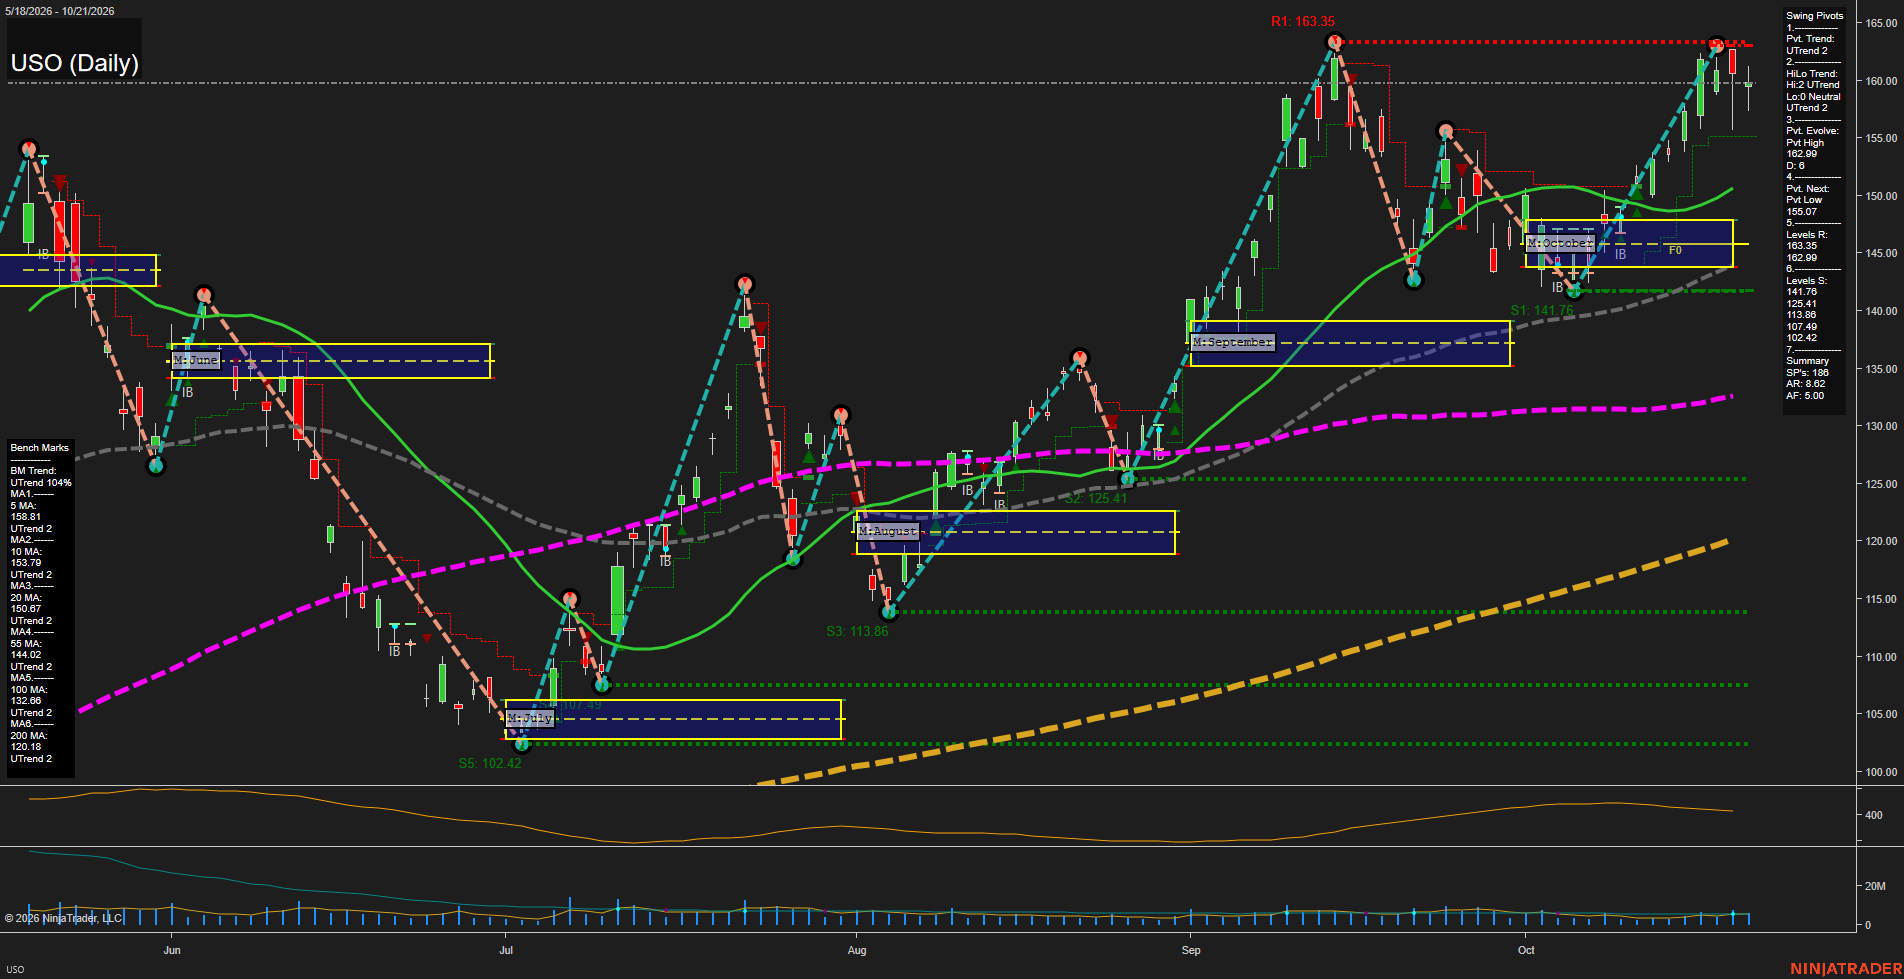The image size is (1904, 979).
Task: Click the S5: 102.42 support label
Action: pos(490,763)
